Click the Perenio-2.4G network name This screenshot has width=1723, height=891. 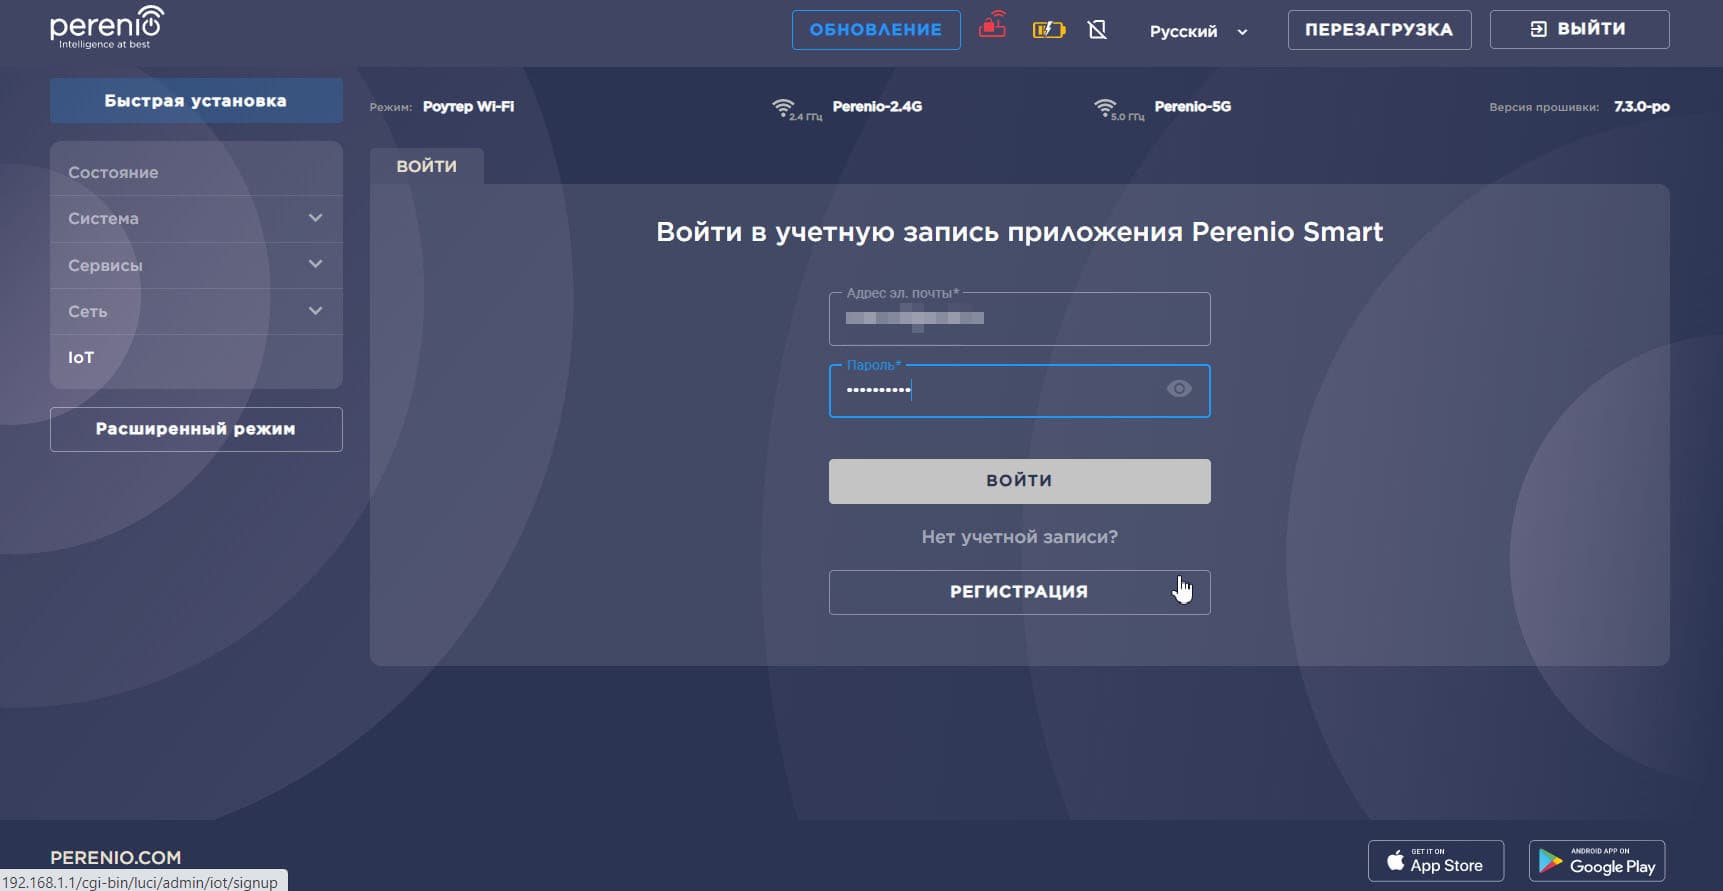click(x=877, y=106)
